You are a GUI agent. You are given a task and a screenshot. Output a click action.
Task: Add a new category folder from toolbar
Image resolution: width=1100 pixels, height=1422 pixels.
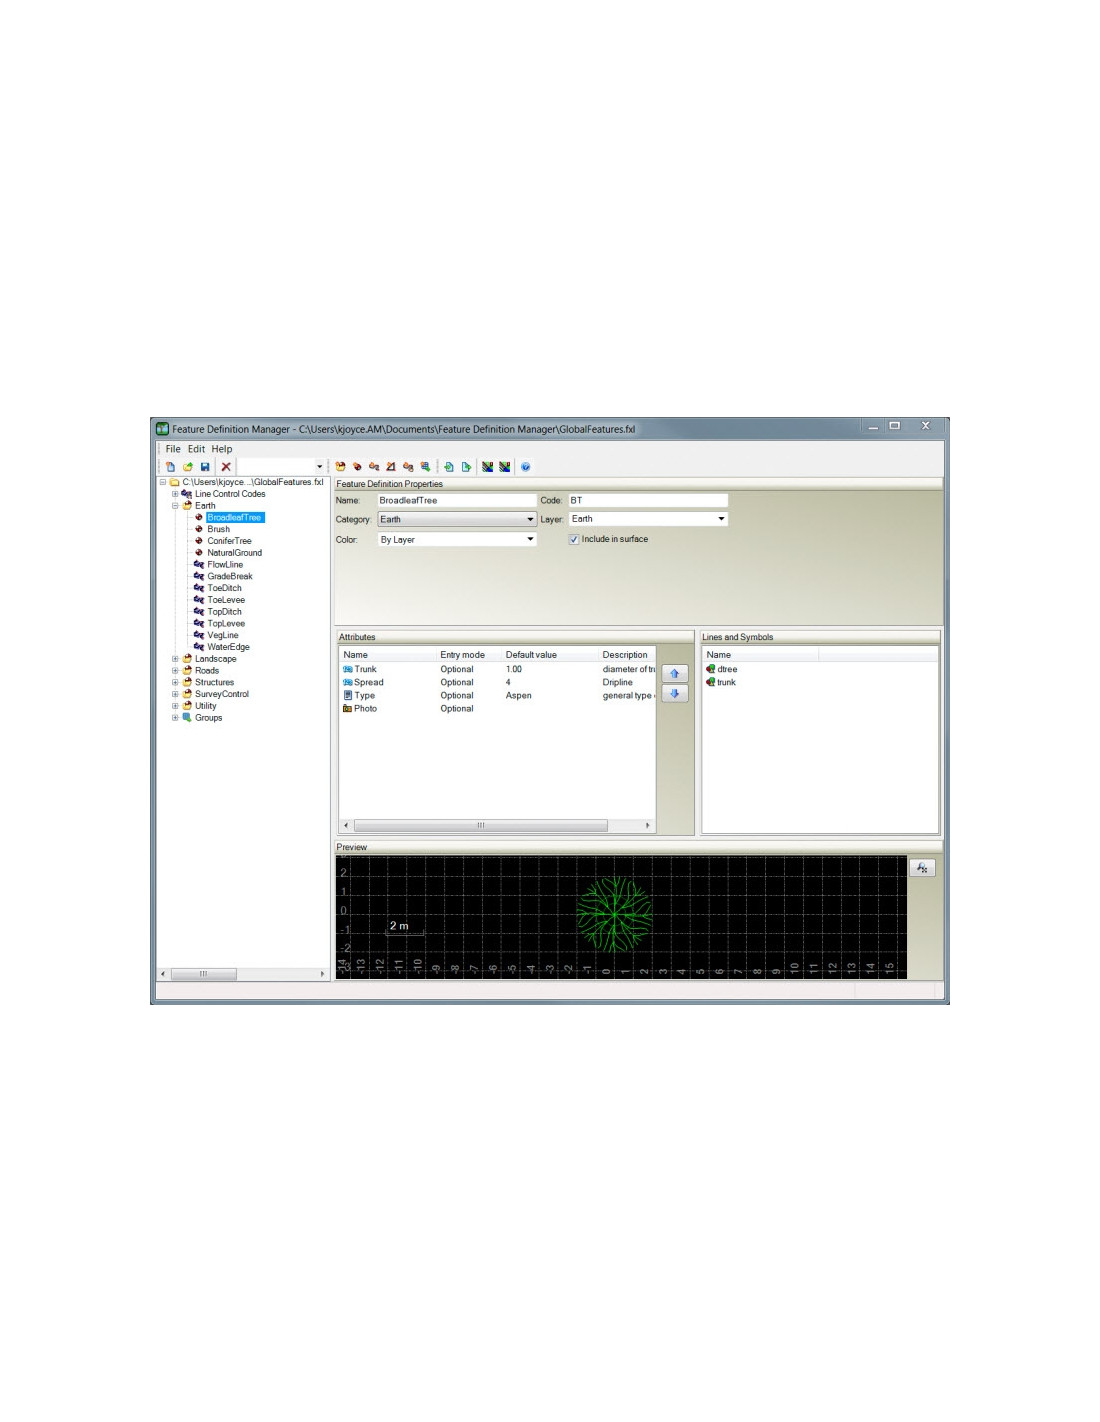[x=340, y=467]
